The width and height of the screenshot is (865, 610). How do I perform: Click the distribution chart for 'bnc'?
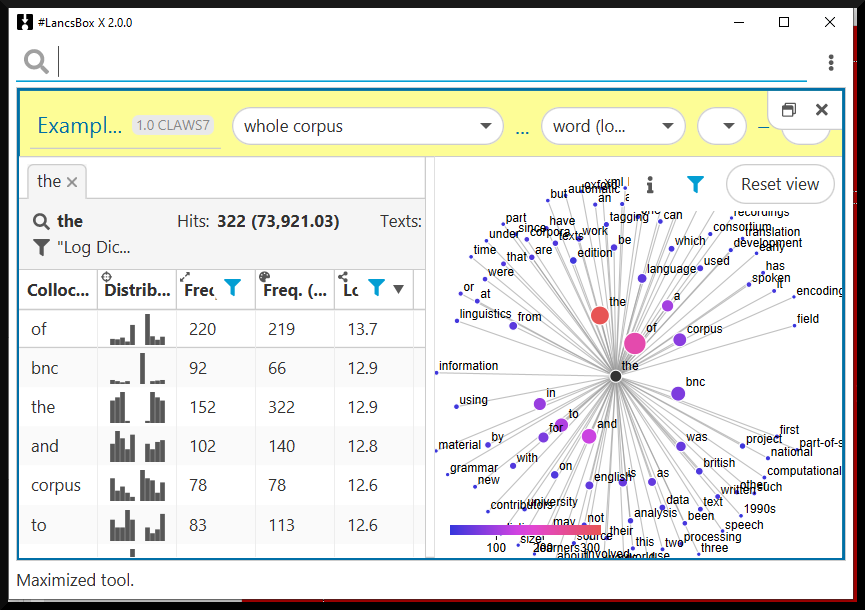tap(137, 368)
